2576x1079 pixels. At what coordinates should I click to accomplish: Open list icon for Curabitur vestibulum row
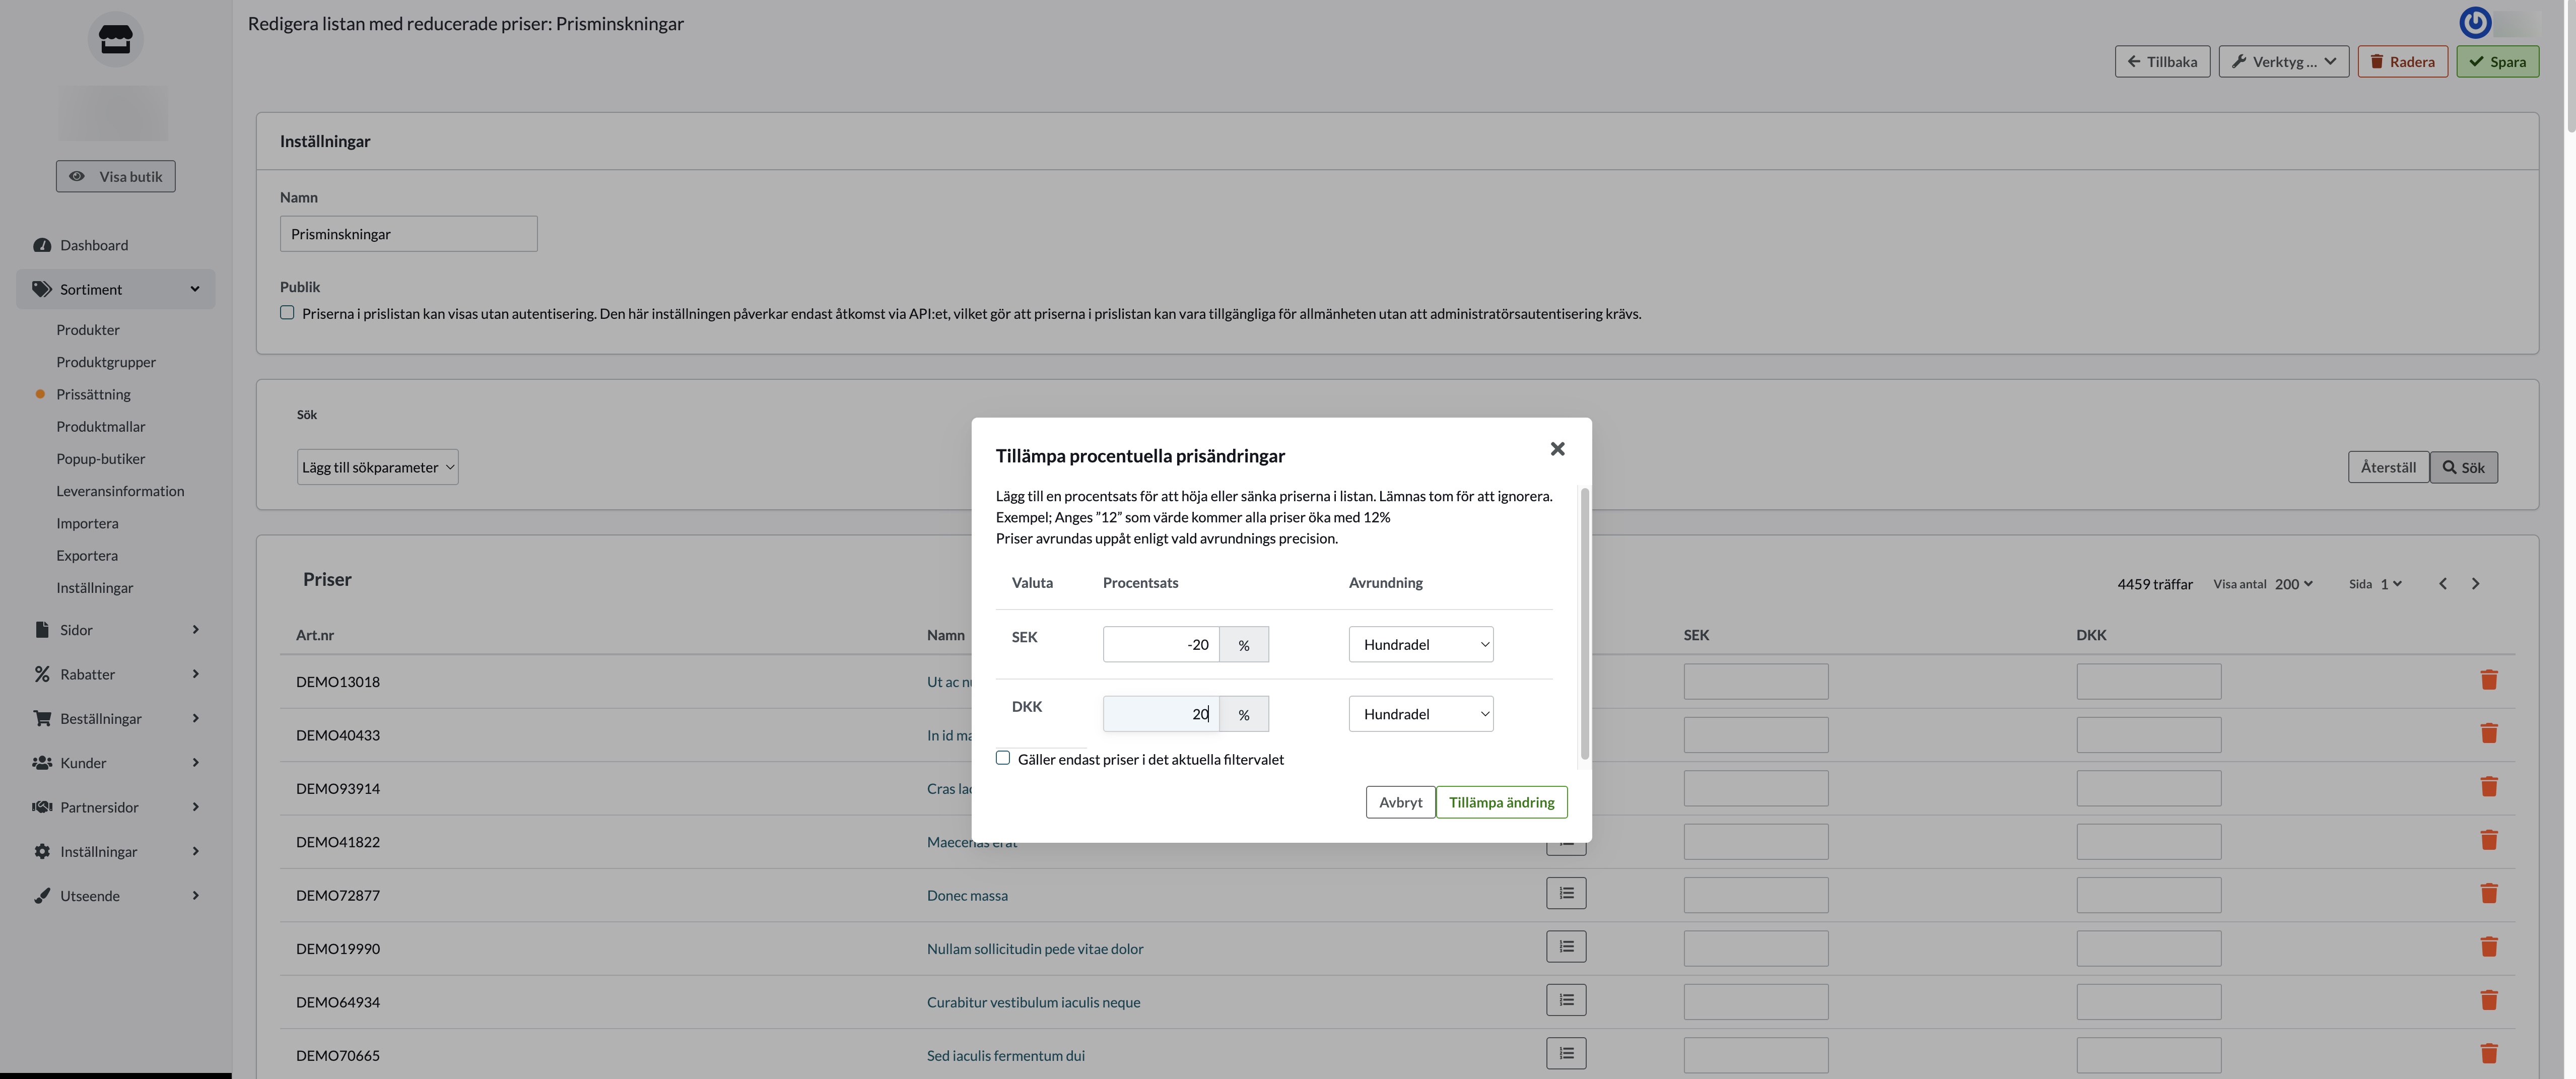[x=1566, y=1000]
